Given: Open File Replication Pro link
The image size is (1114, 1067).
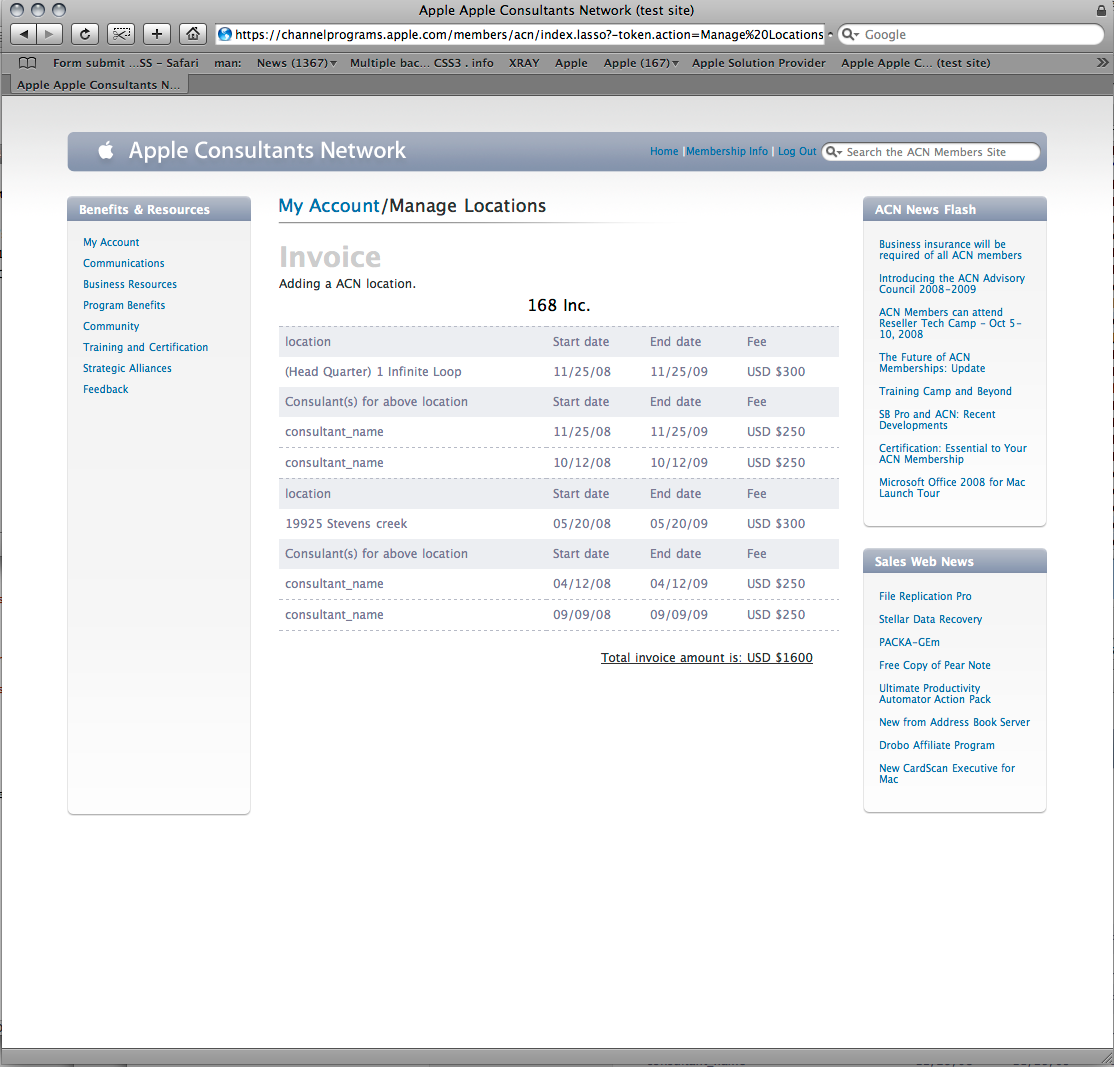Looking at the screenshot, I should coord(925,596).
